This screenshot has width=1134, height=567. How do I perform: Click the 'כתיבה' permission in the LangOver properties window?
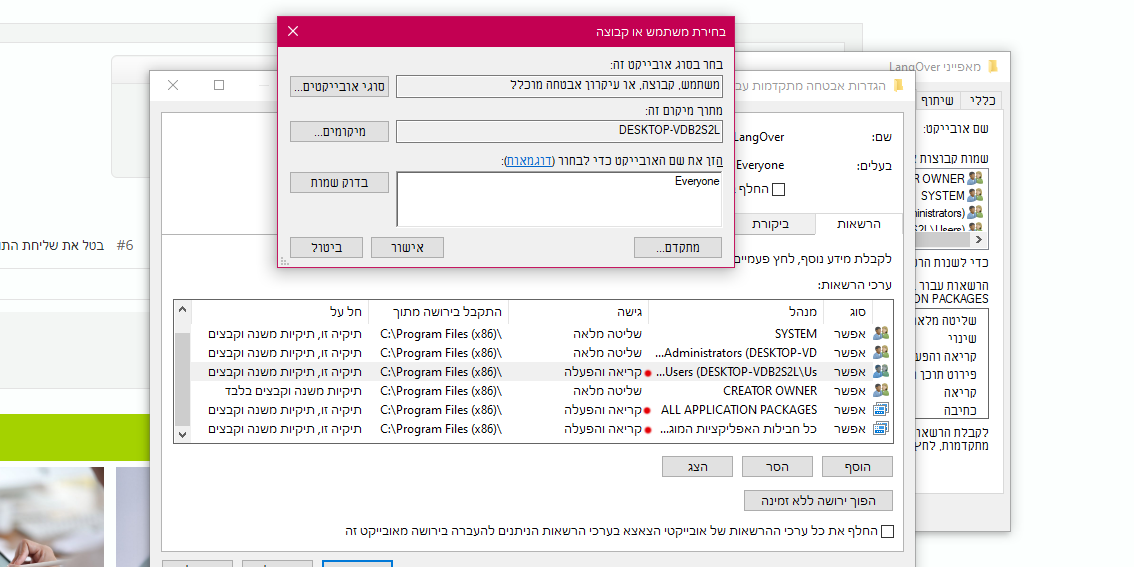coord(960,410)
